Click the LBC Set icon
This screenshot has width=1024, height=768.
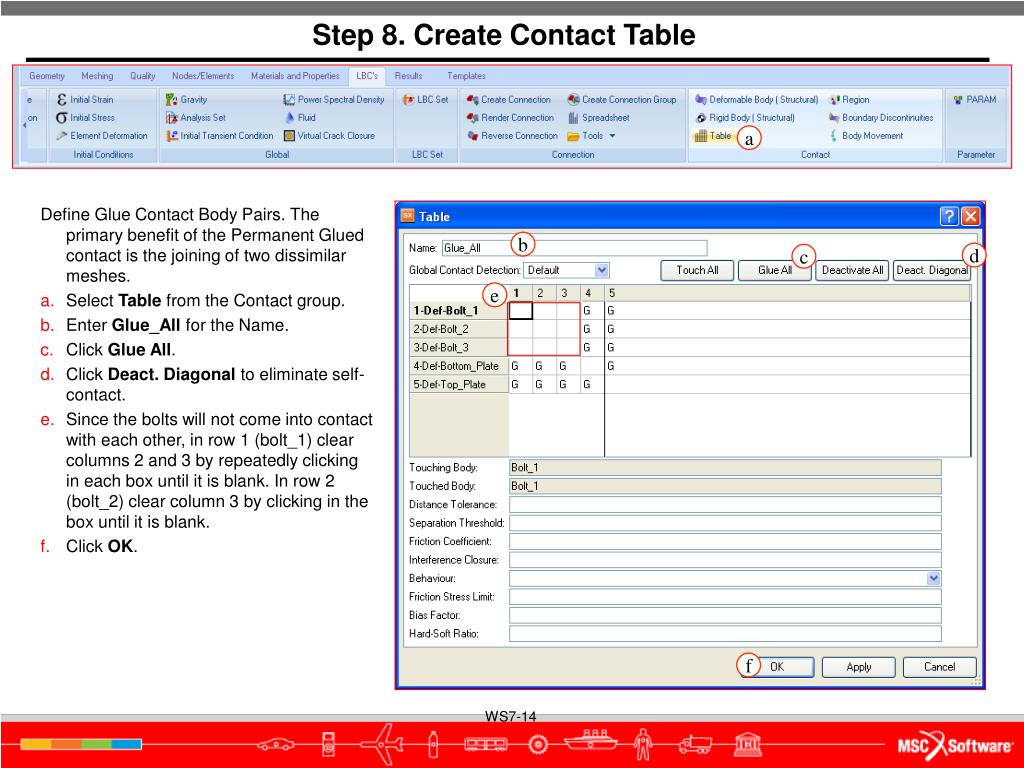pyautogui.click(x=409, y=99)
